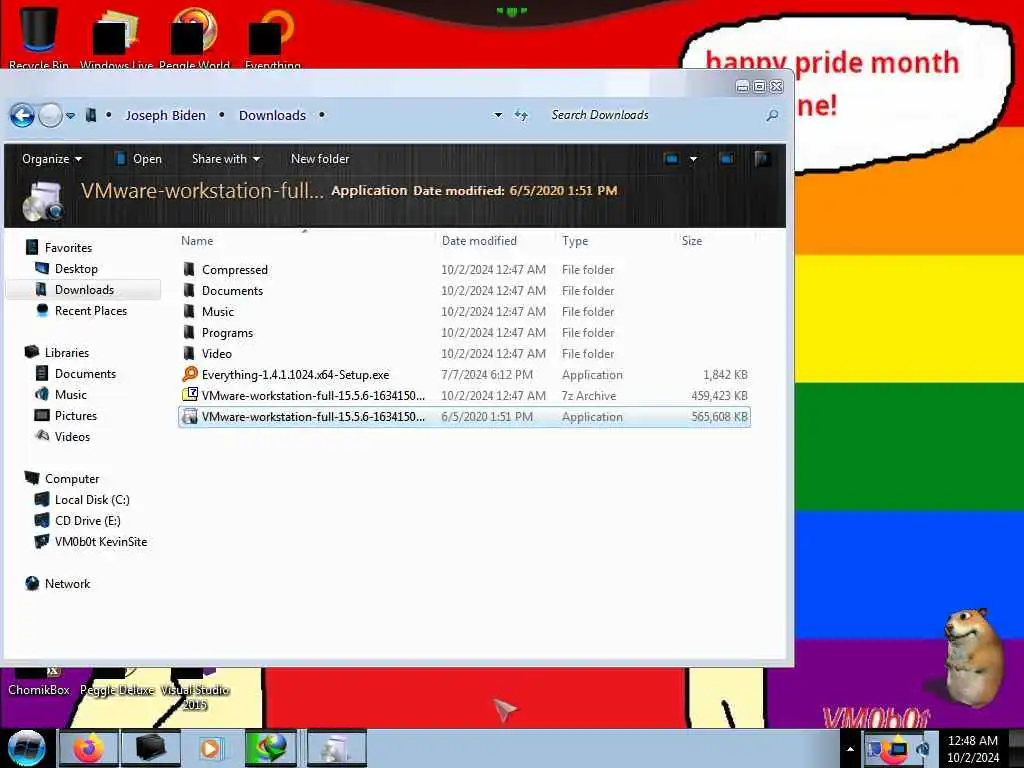The height and width of the screenshot is (768, 1024).
Task: Sort by the Type column header
Action: tap(575, 241)
